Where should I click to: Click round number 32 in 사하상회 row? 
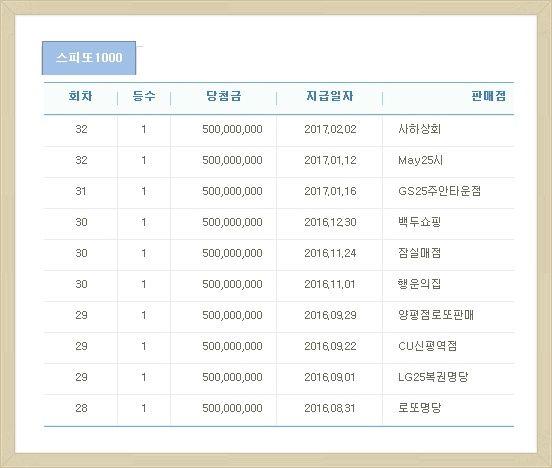[81, 129]
